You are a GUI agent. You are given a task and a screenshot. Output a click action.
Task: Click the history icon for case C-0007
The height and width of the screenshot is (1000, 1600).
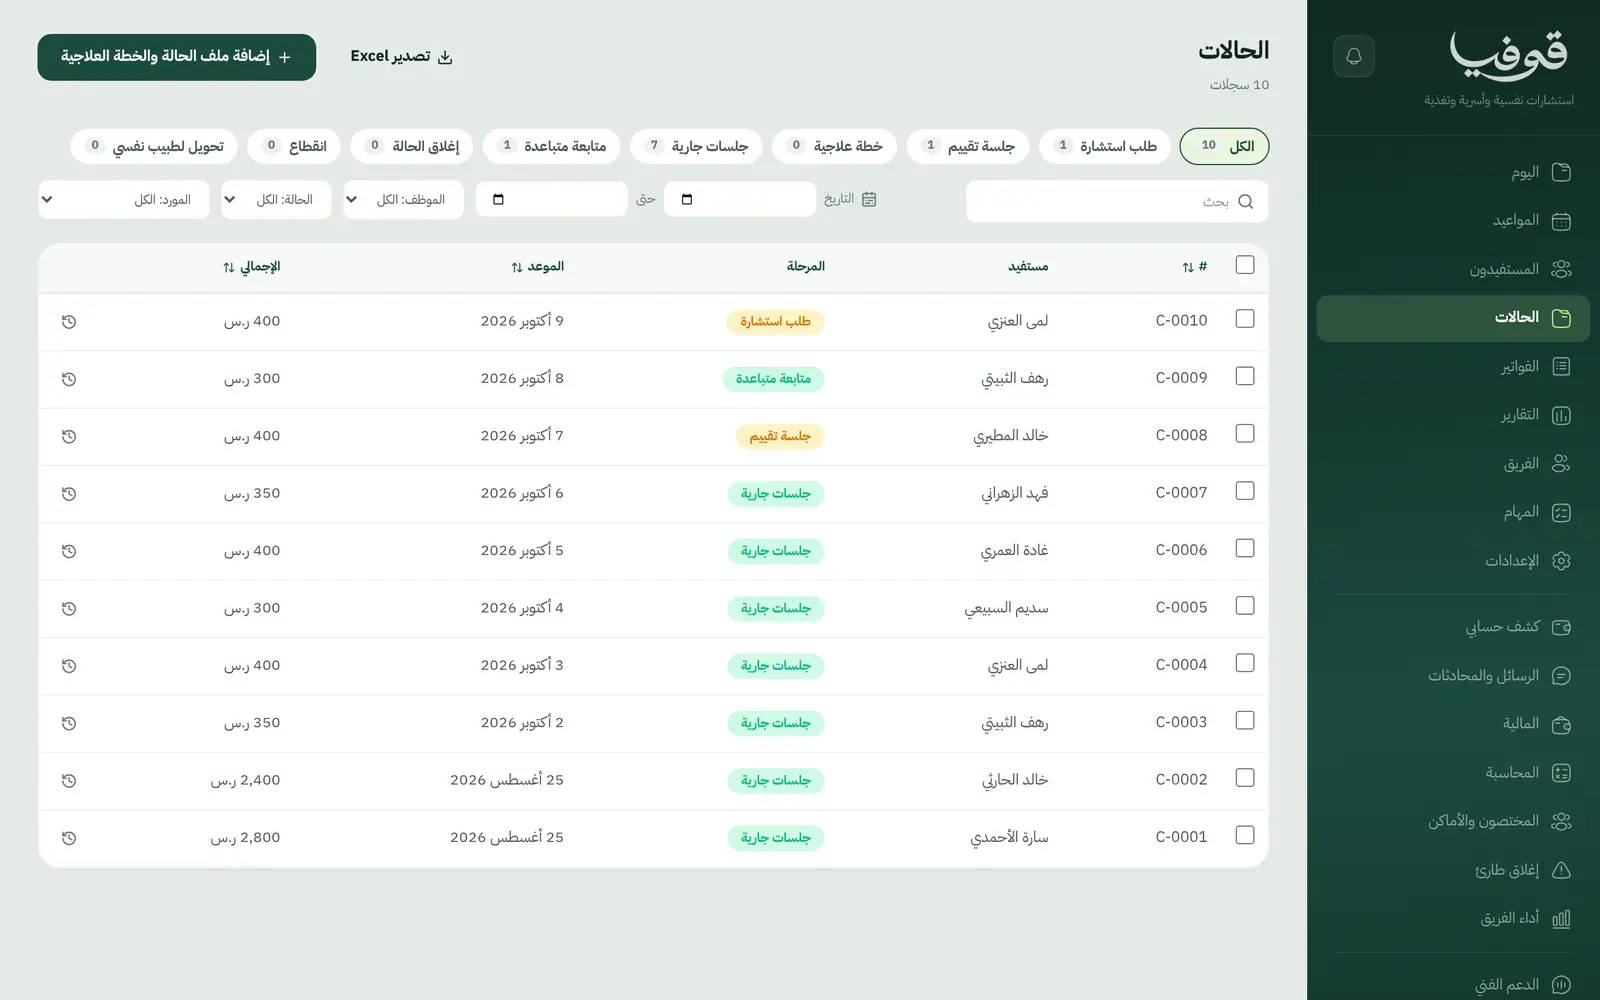[x=69, y=494]
